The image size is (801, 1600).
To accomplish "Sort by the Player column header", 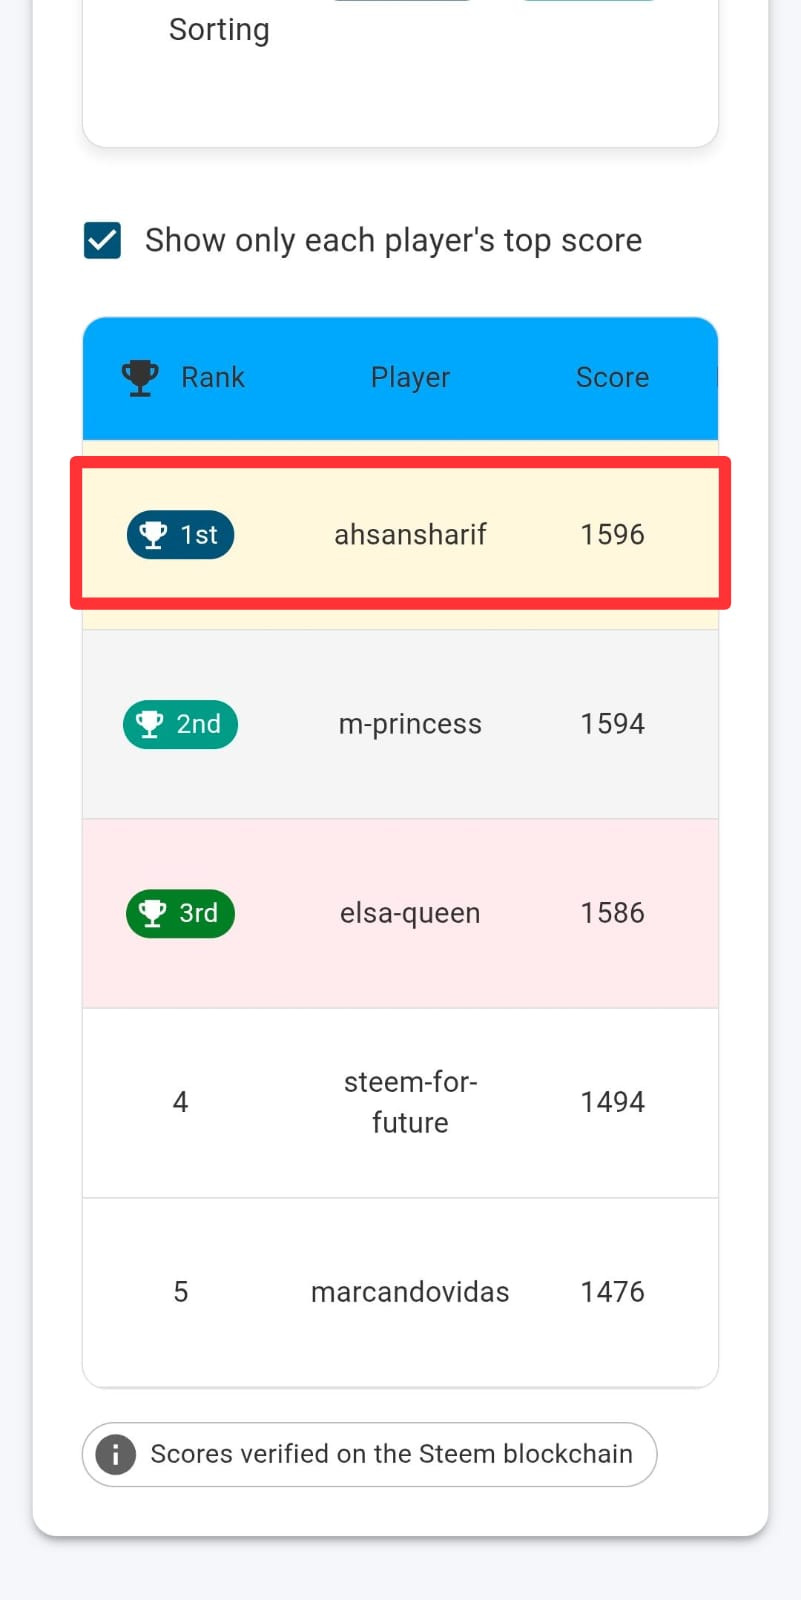I will [410, 377].
